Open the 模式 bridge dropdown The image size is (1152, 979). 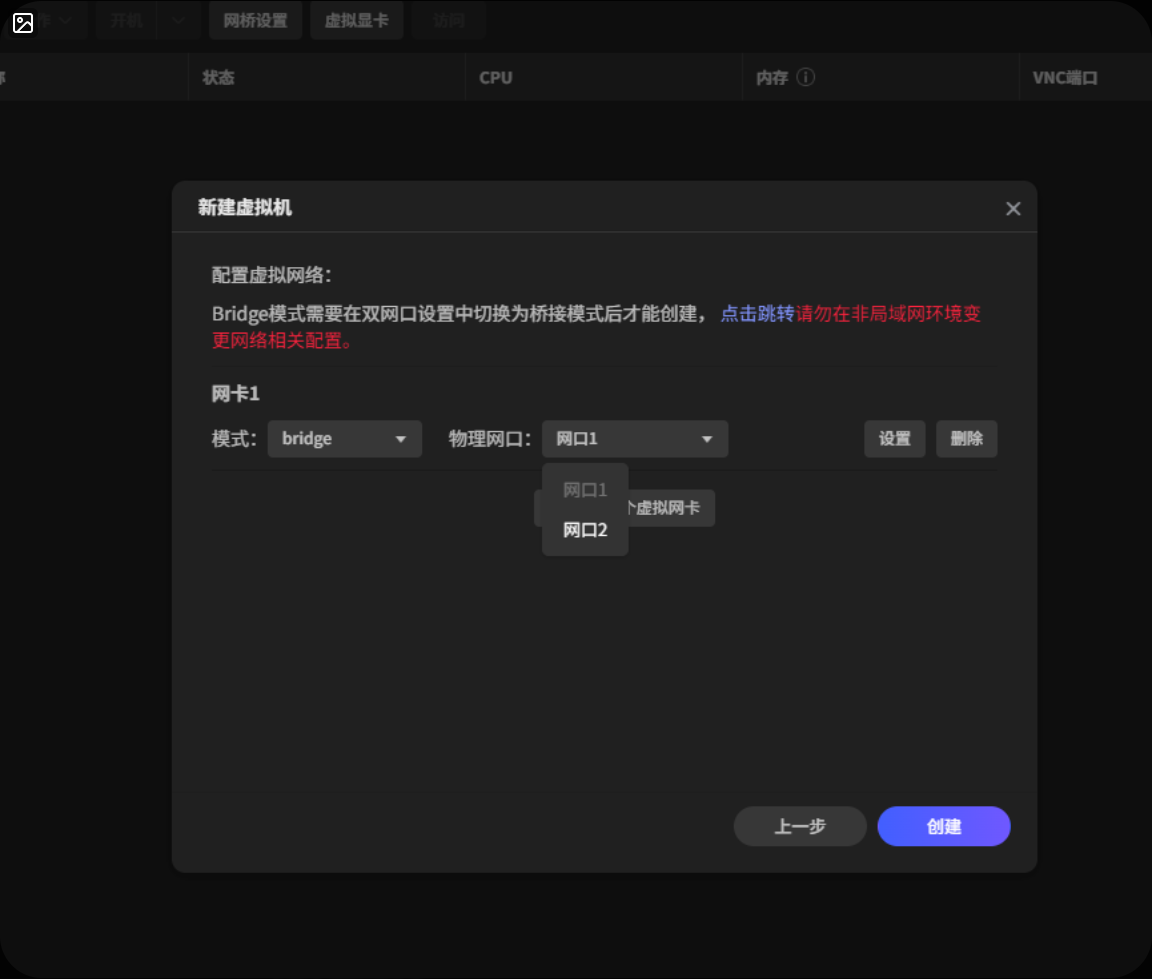tap(344, 439)
